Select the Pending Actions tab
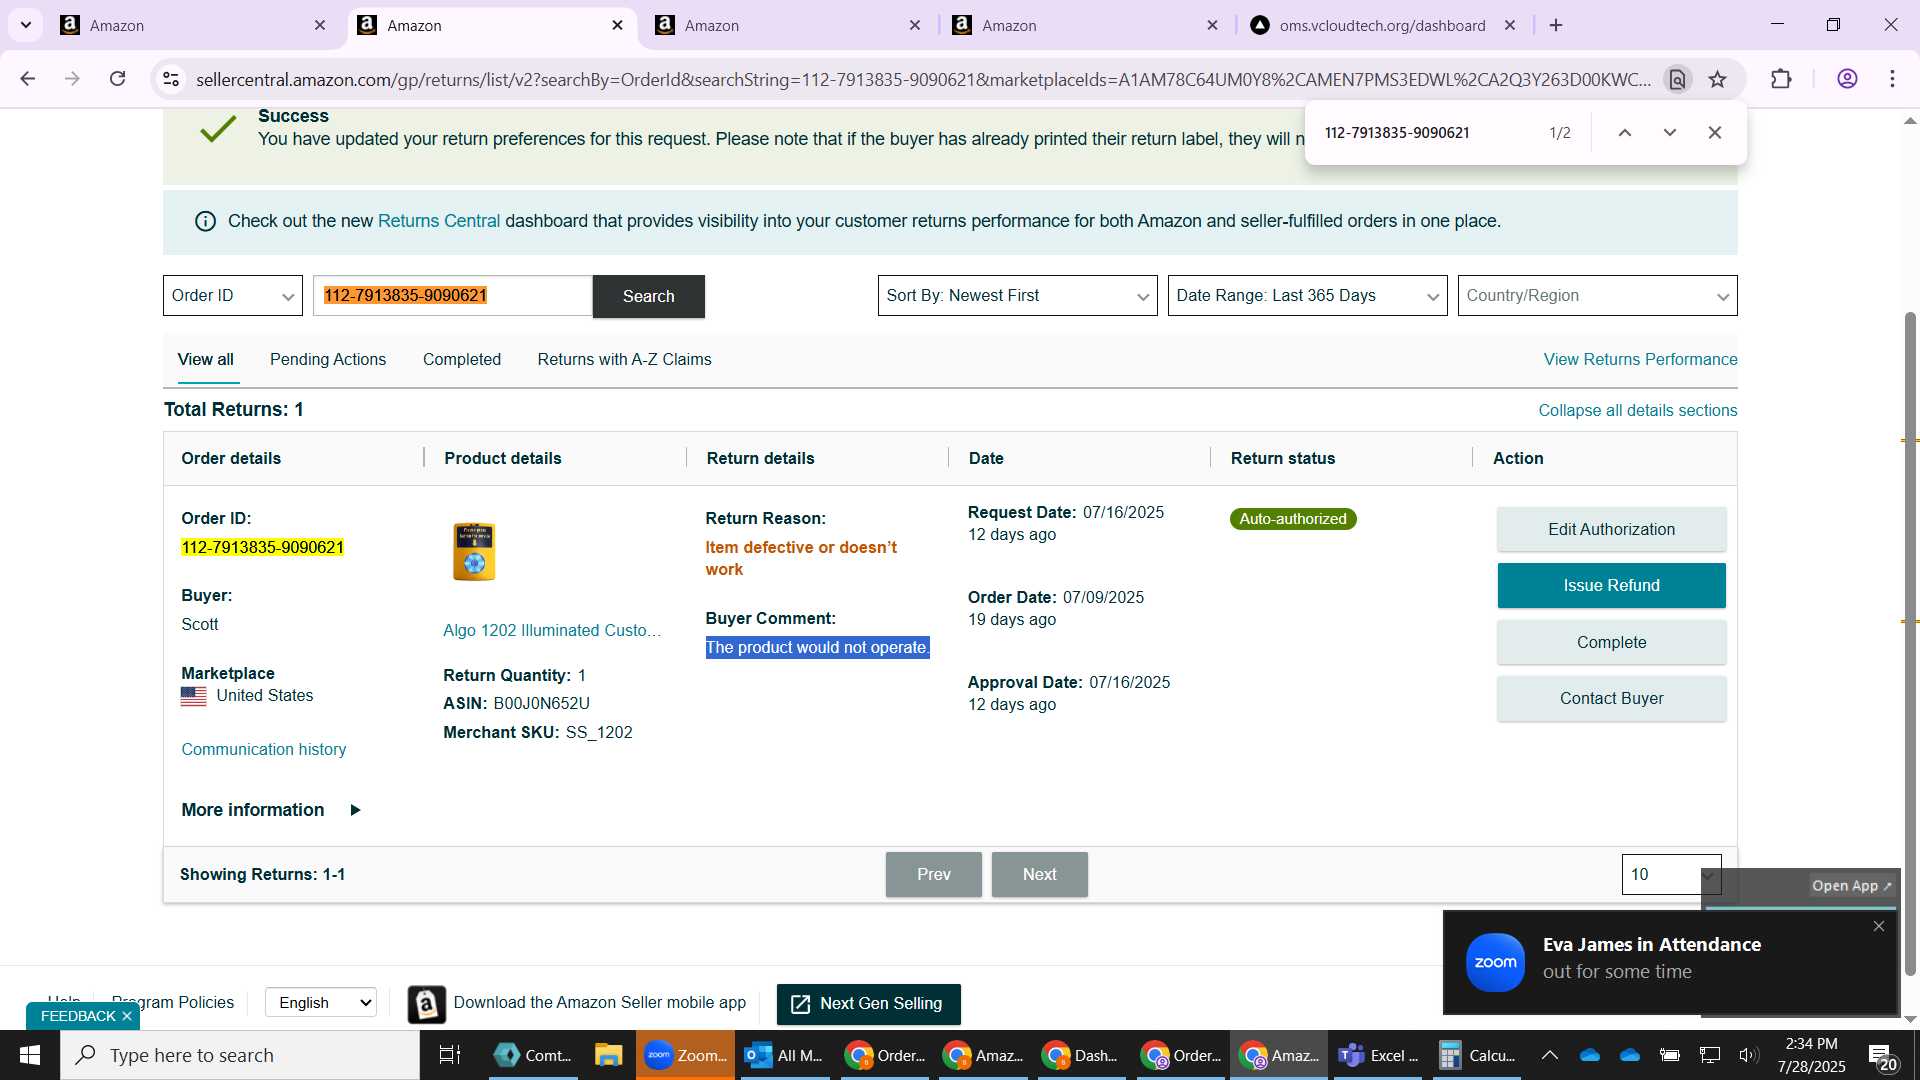1920x1080 pixels. point(328,360)
